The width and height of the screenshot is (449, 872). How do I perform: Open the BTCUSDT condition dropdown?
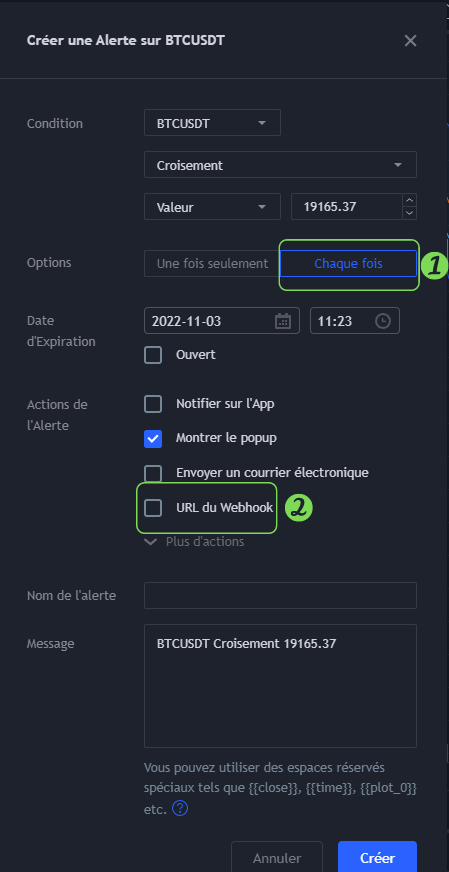point(212,123)
